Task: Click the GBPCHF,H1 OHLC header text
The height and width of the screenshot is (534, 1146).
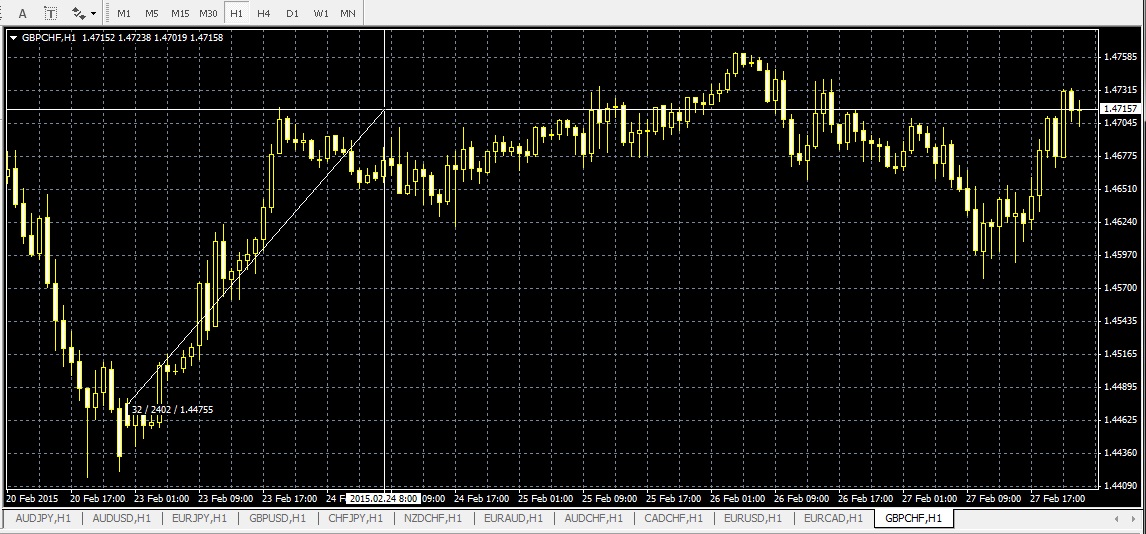Action: 123,37
